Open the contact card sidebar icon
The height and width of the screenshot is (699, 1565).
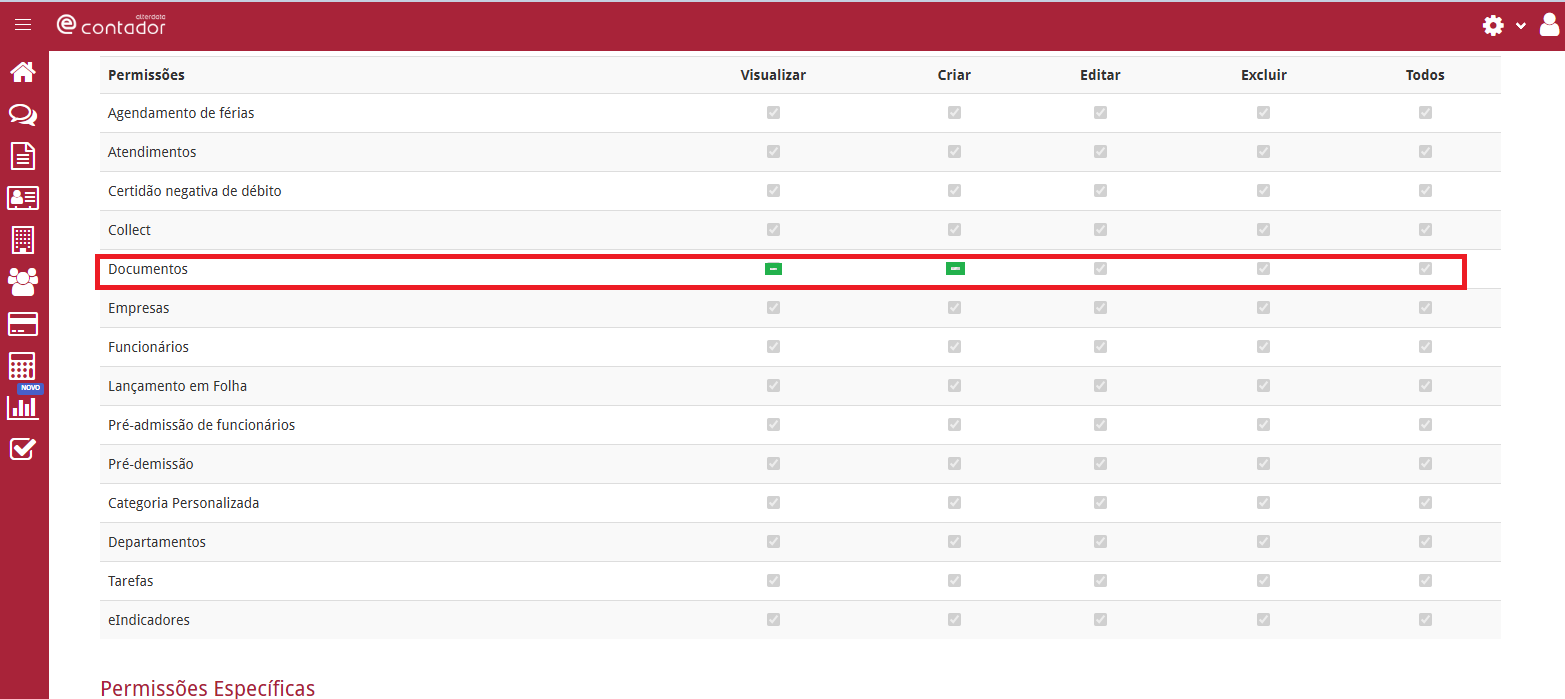[x=23, y=198]
